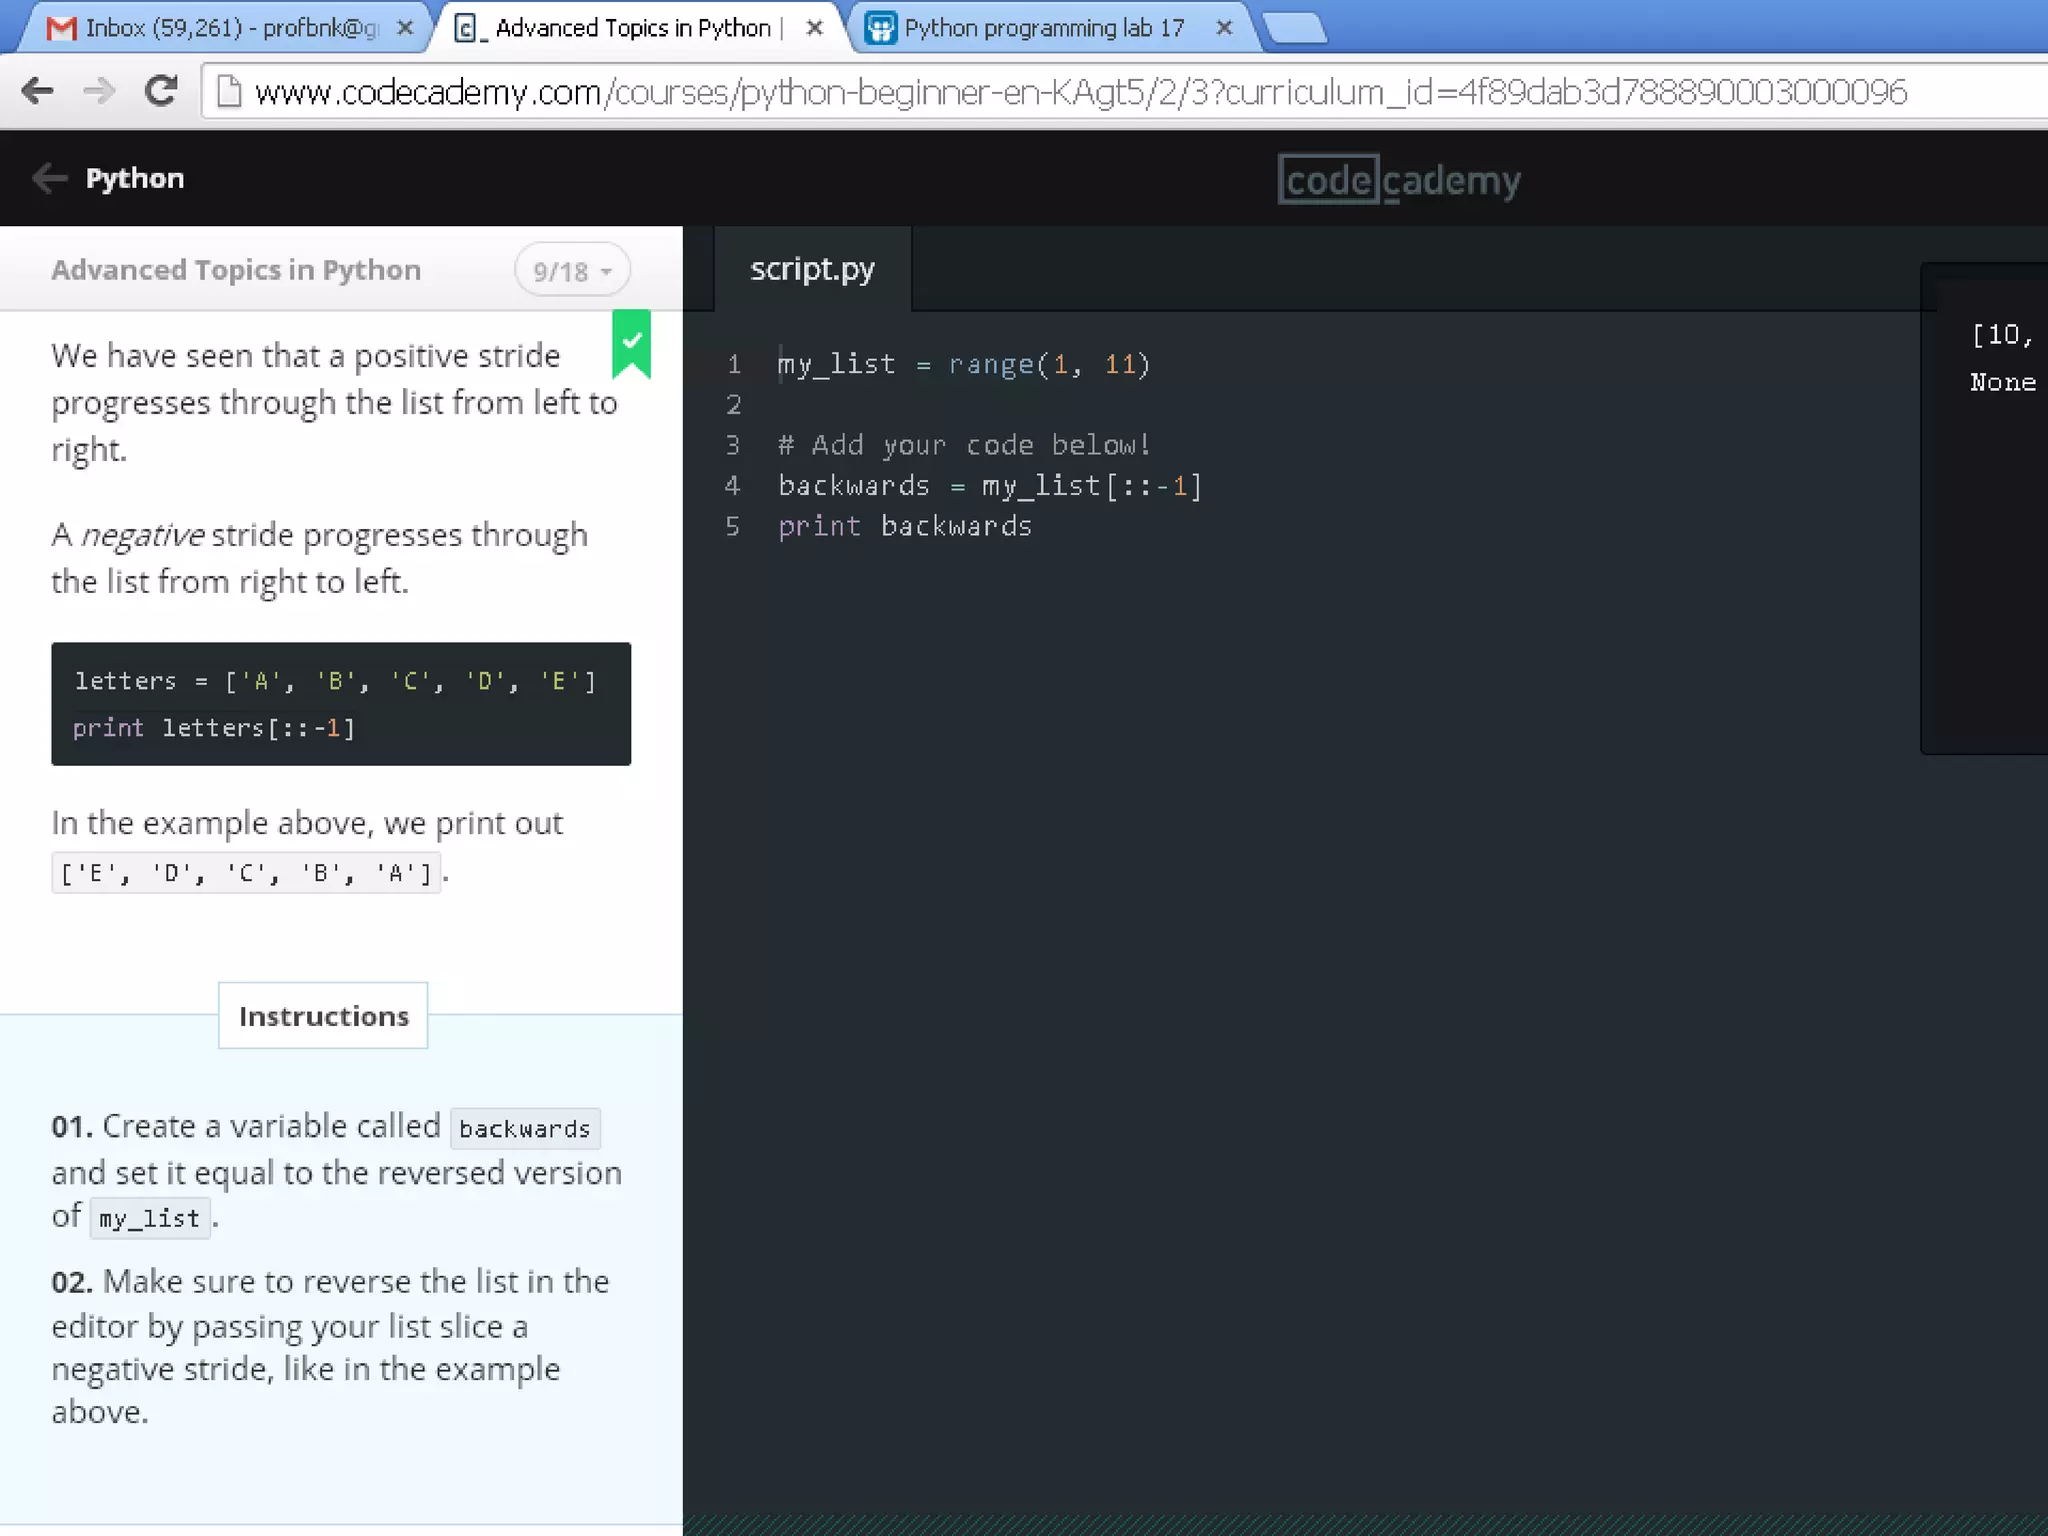
Task: Reload the page with refresh icon
Action: pos(161,91)
